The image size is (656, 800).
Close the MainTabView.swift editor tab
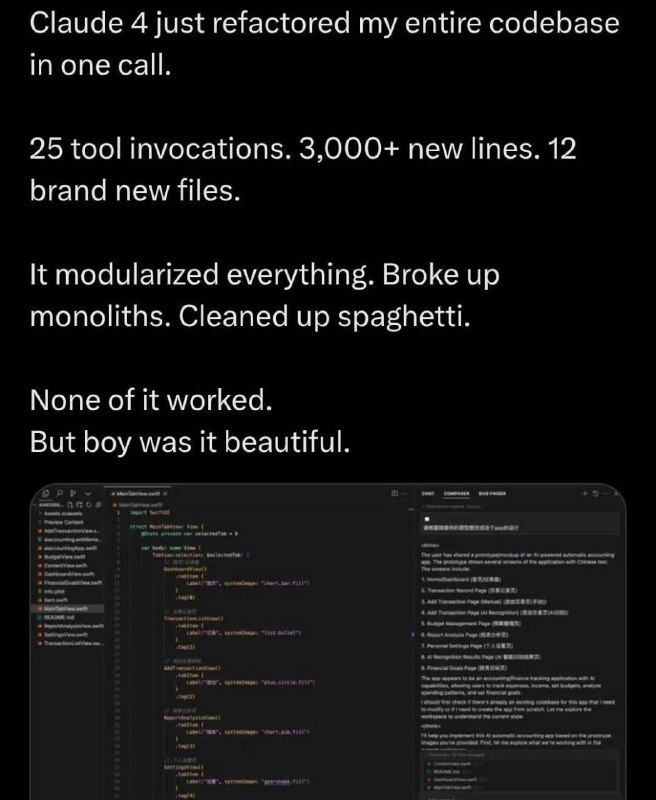click(165, 493)
